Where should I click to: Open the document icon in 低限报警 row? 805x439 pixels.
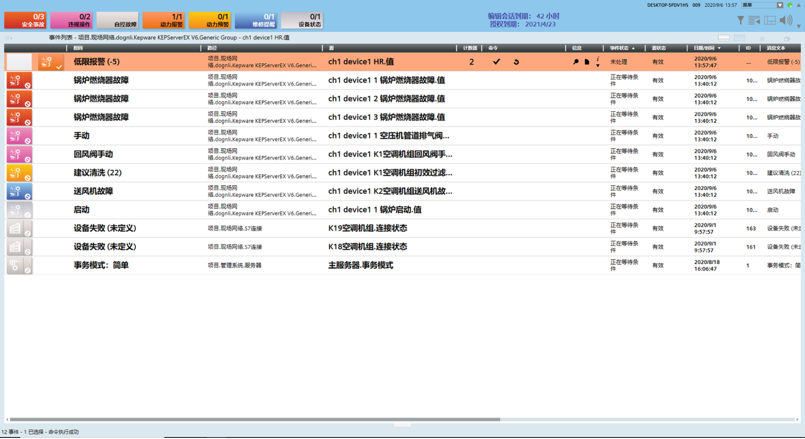coord(587,62)
